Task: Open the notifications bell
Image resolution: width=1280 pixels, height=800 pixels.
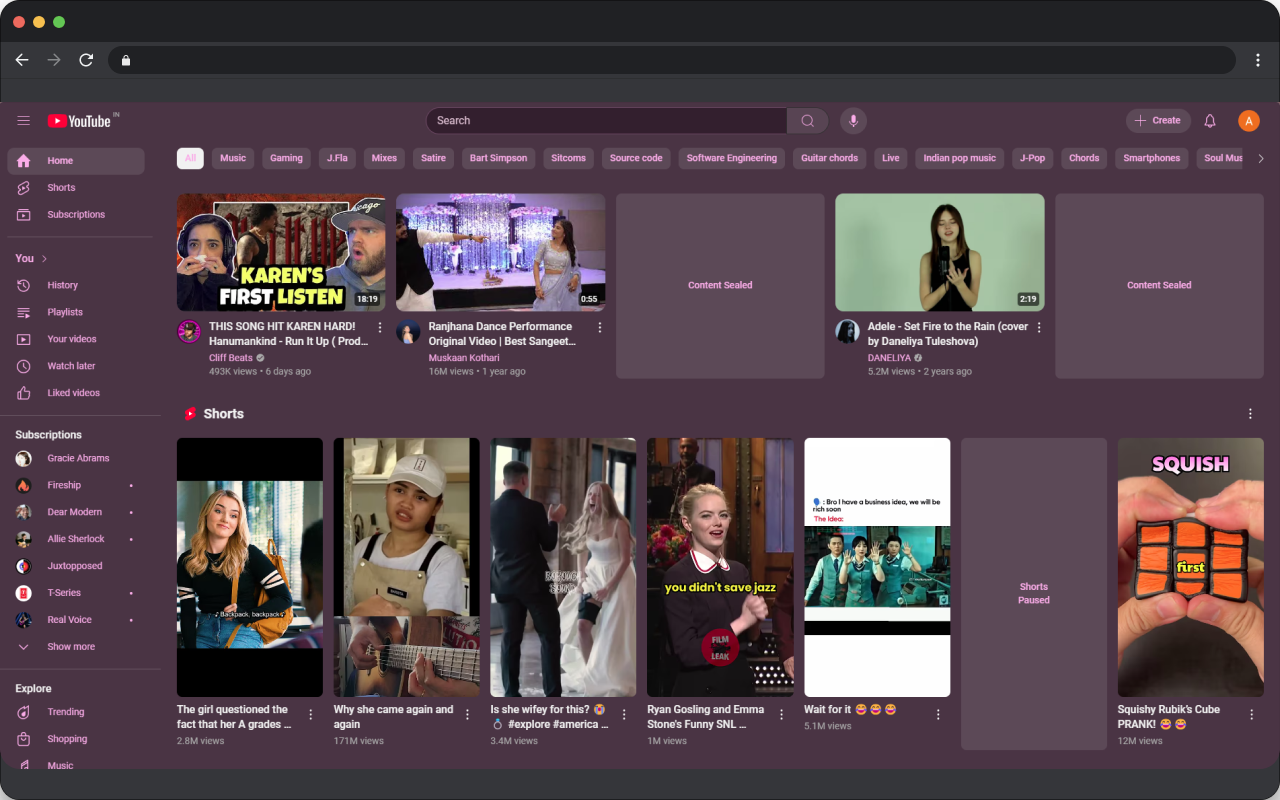Action: click(1209, 121)
